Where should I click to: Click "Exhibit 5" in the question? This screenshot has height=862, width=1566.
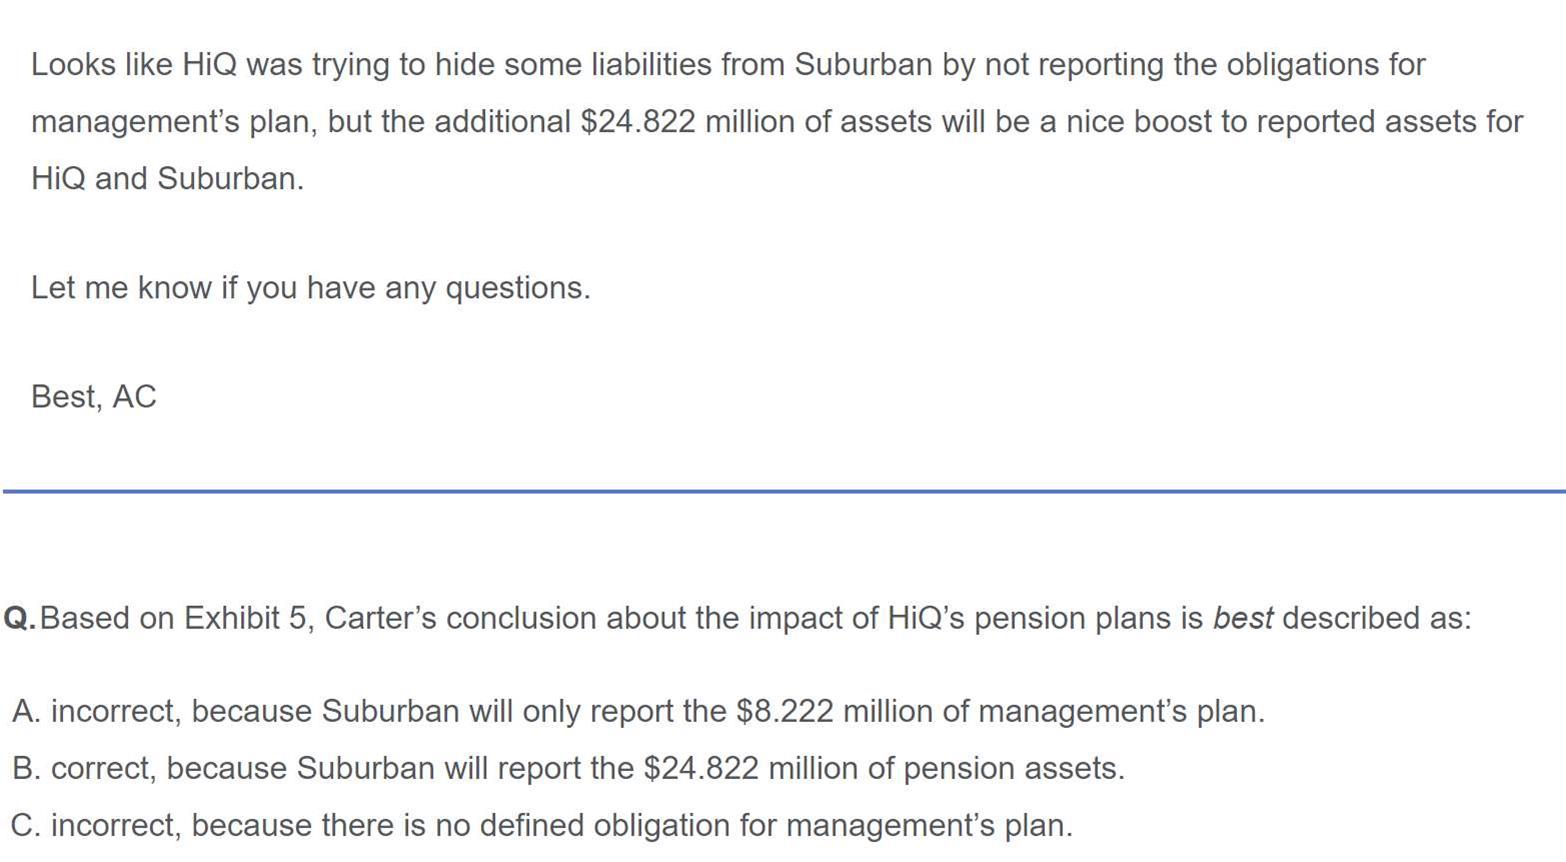pyautogui.click(x=244, y=618)
